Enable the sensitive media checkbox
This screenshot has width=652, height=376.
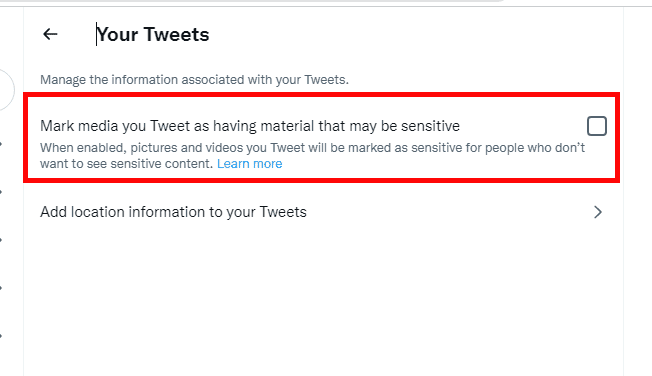pyautogui.click(x=597, y=126)
